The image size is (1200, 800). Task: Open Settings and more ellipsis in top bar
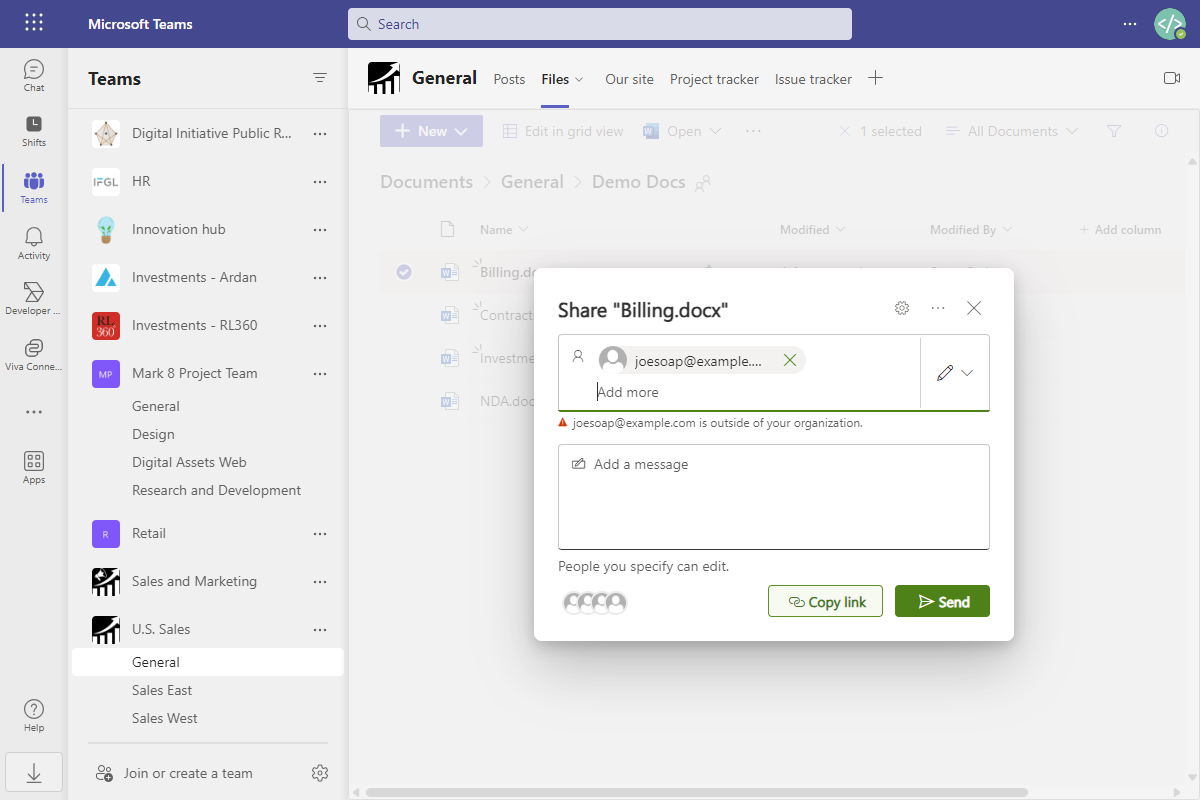1130,24
